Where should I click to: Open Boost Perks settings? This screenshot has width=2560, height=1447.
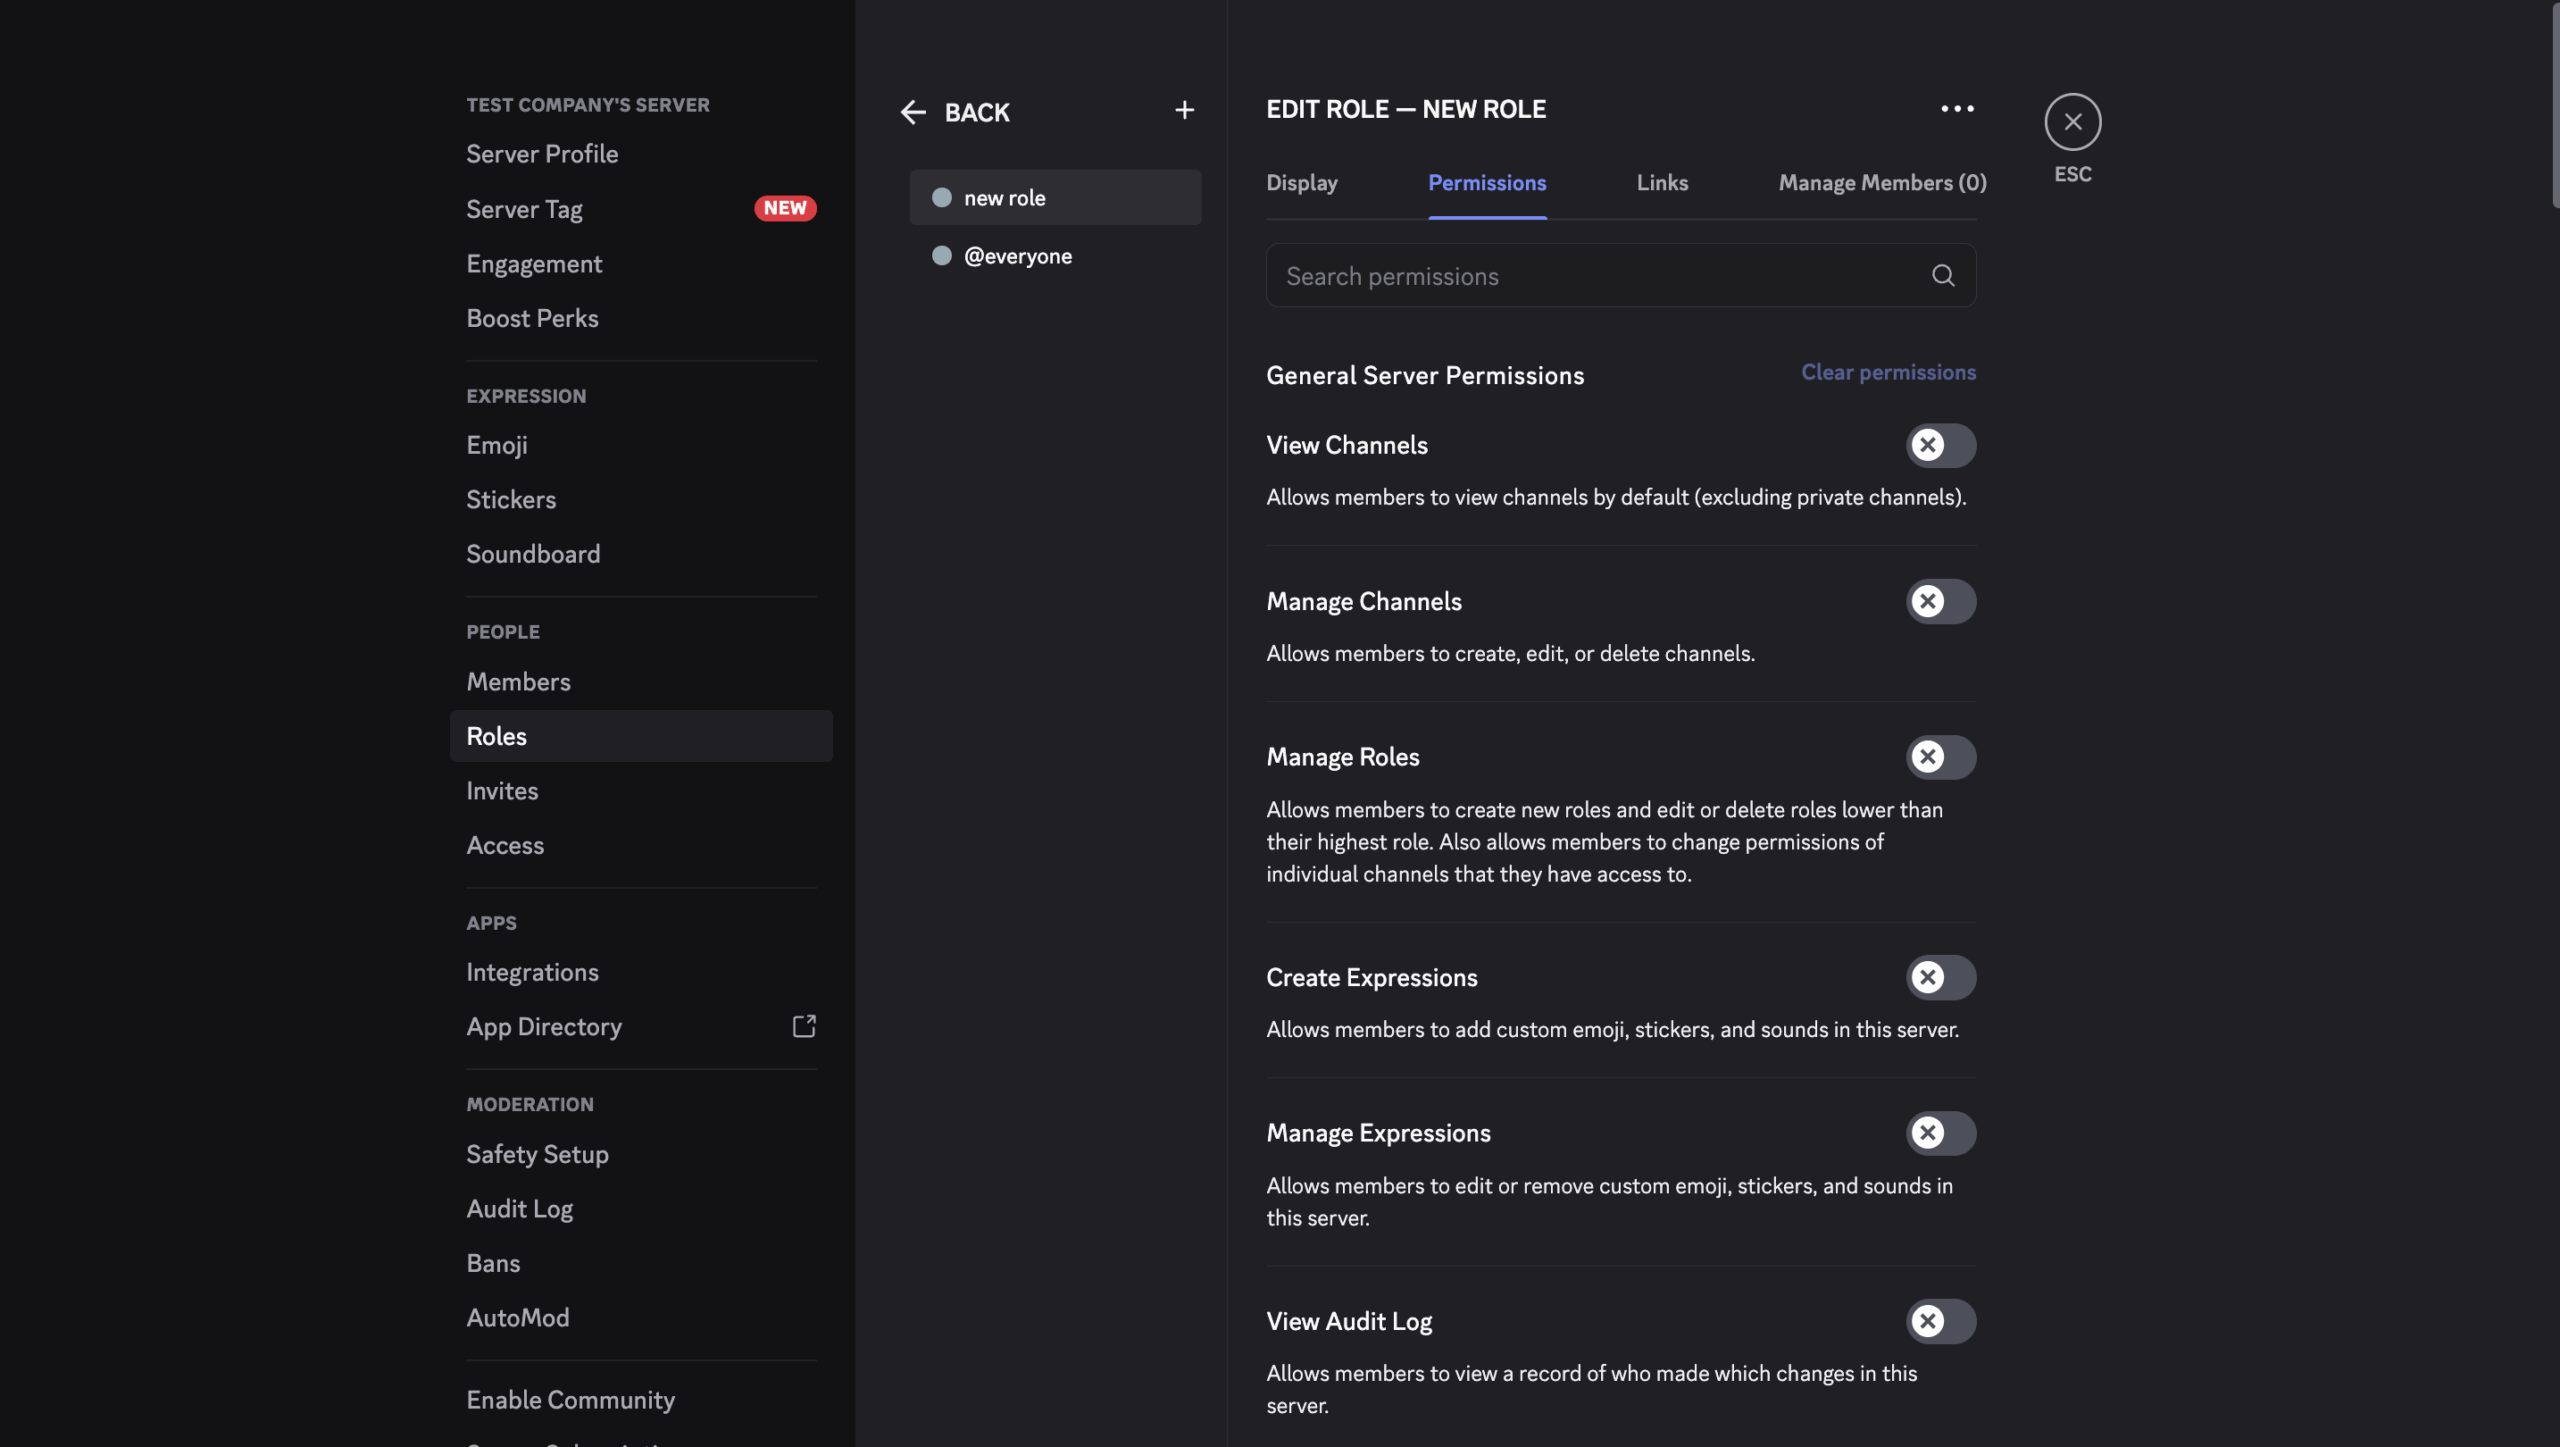pyautogui.click(x=641, y=317)
